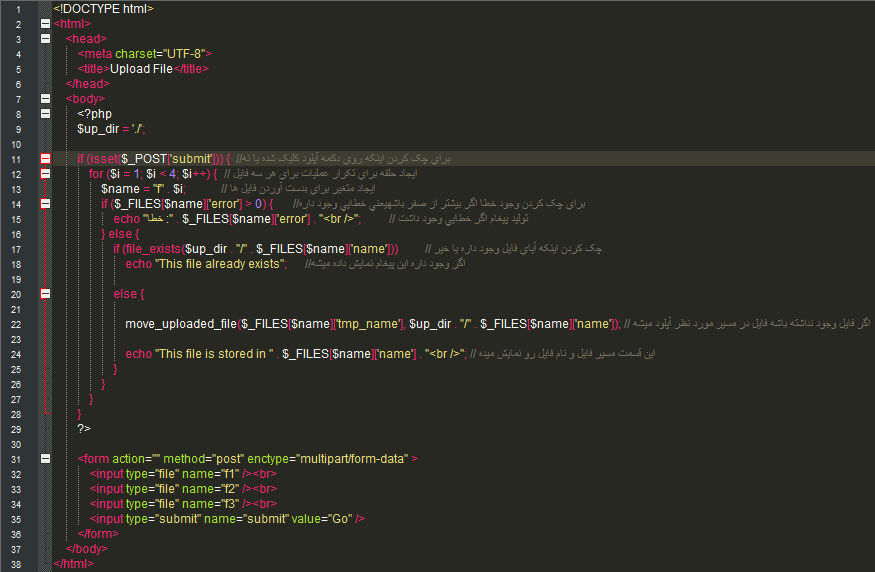Collapse the html tag fold on line 2
This screenshot has width=875, height=572.
45,24
